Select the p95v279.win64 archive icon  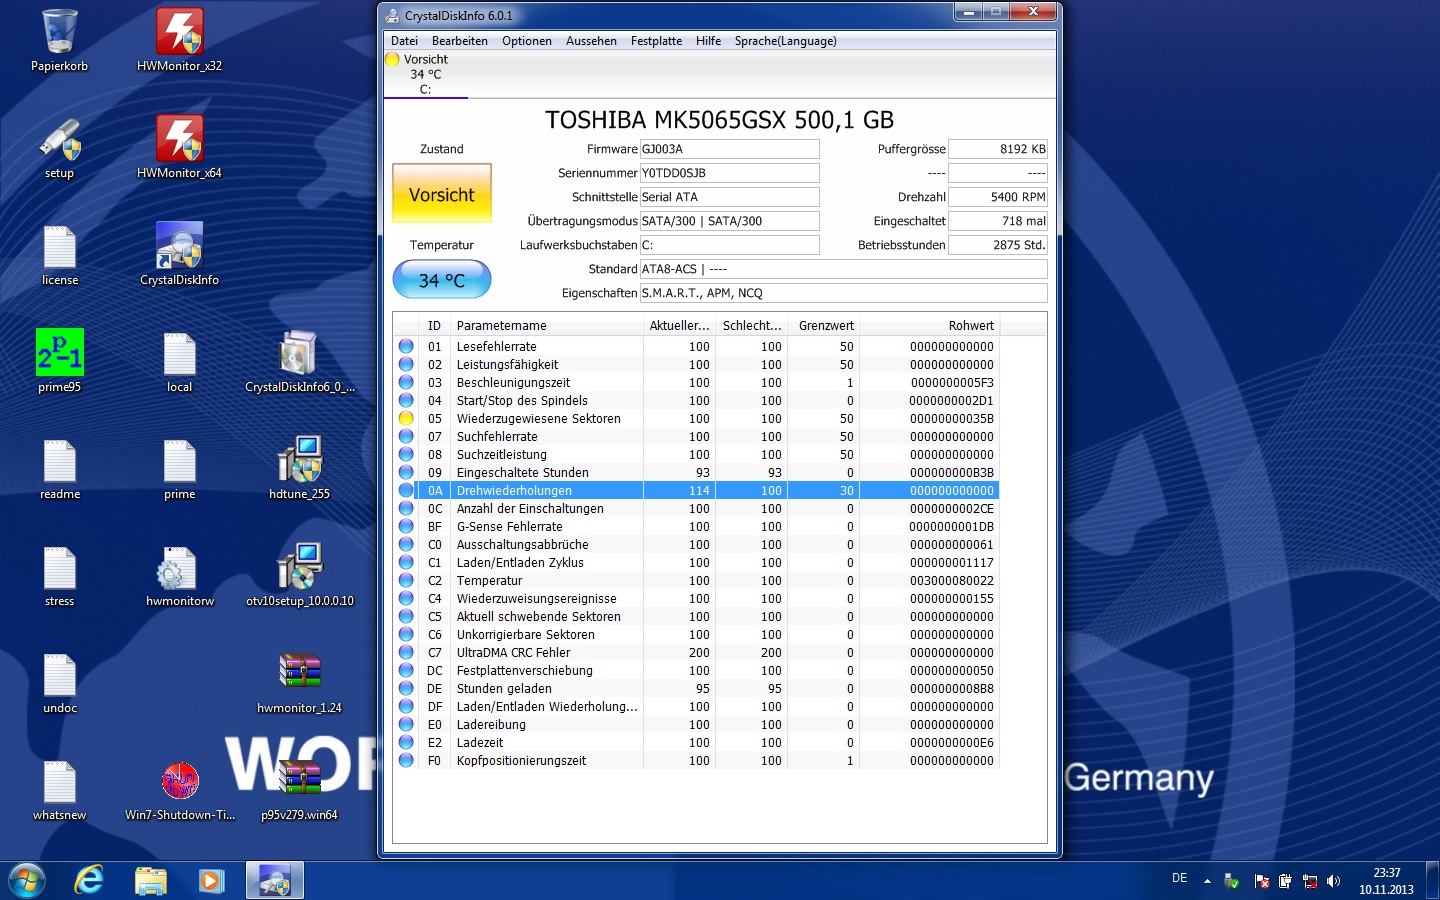point(300,789)
